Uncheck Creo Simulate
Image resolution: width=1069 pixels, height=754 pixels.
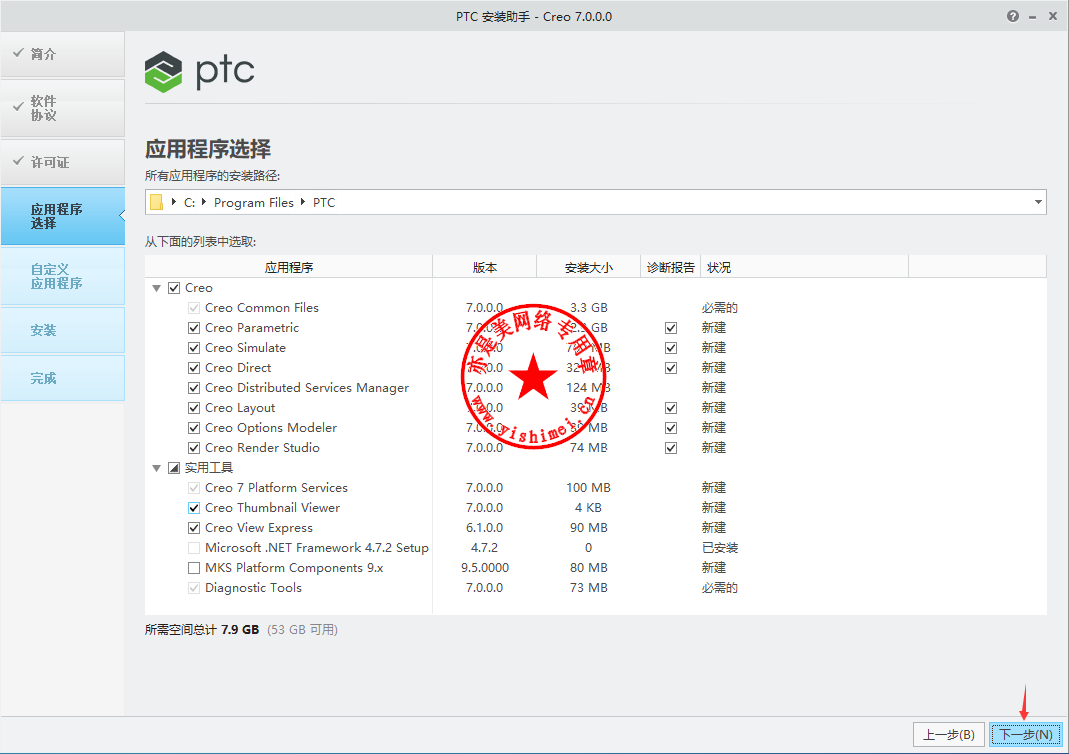tap(194, 348)
